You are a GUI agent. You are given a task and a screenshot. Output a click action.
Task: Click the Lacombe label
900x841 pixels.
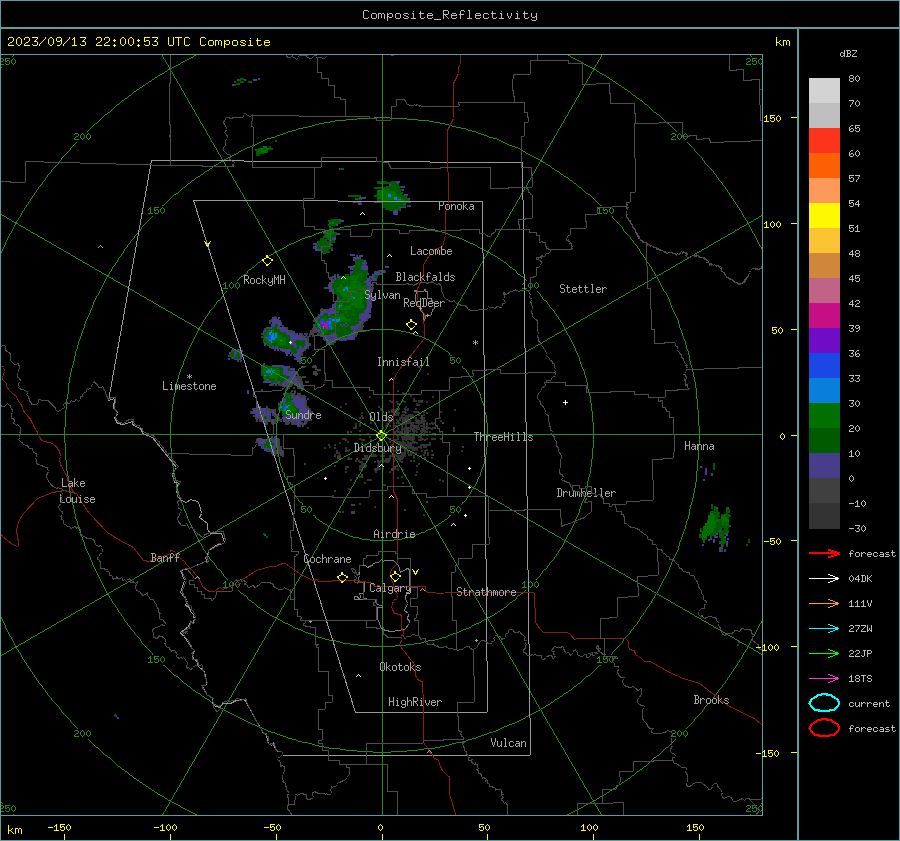431,251
